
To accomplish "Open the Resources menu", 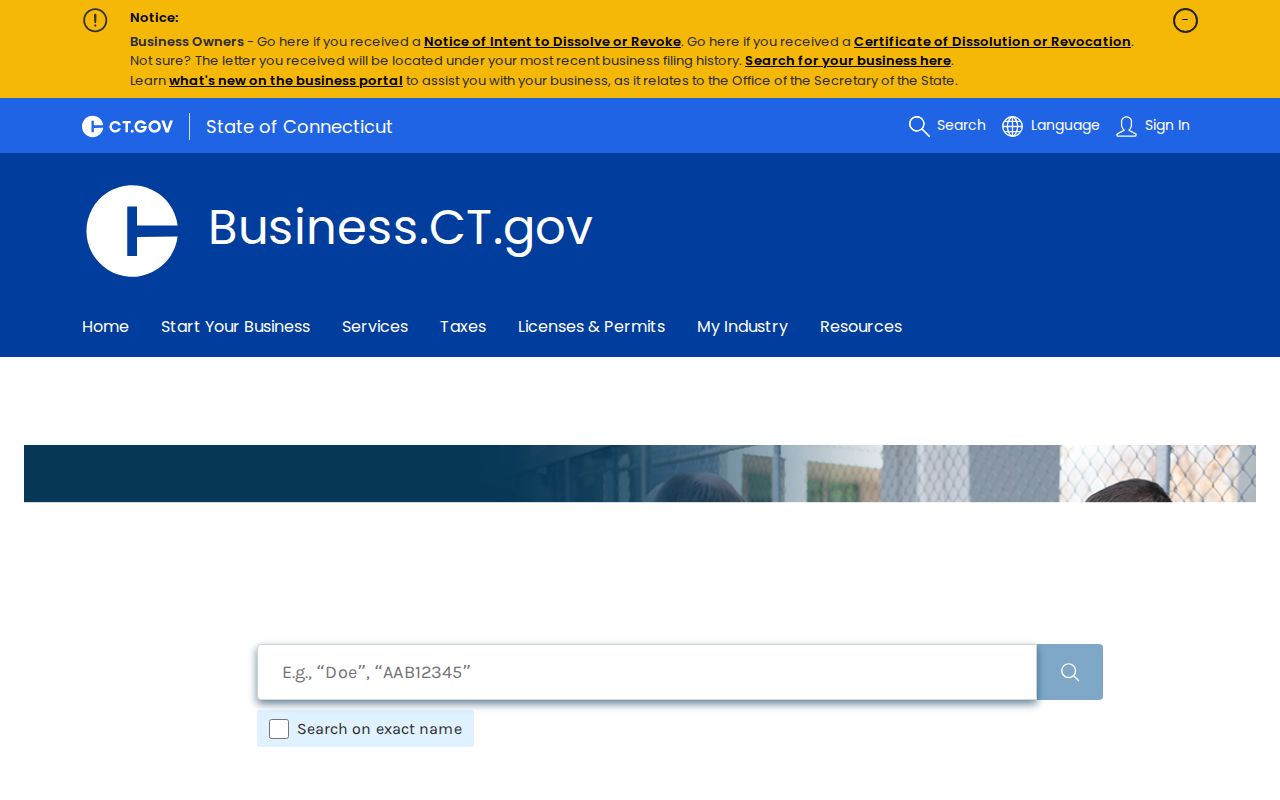I will tap(861, 326).
